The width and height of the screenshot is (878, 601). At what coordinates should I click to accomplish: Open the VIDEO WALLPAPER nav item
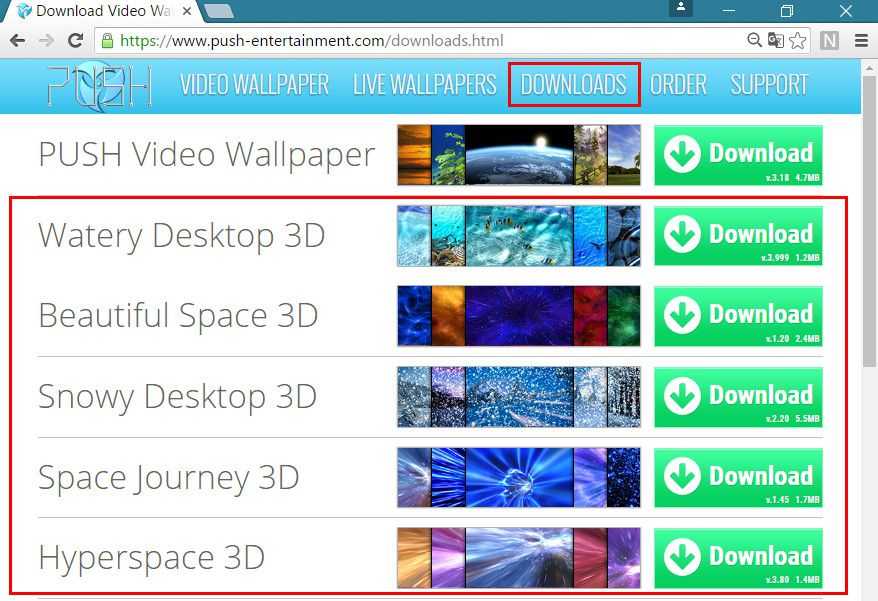(254, 85)
